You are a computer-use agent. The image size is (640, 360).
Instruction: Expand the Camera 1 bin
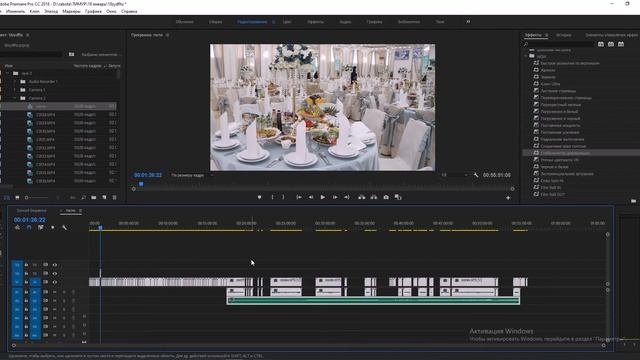click(15, 90)
